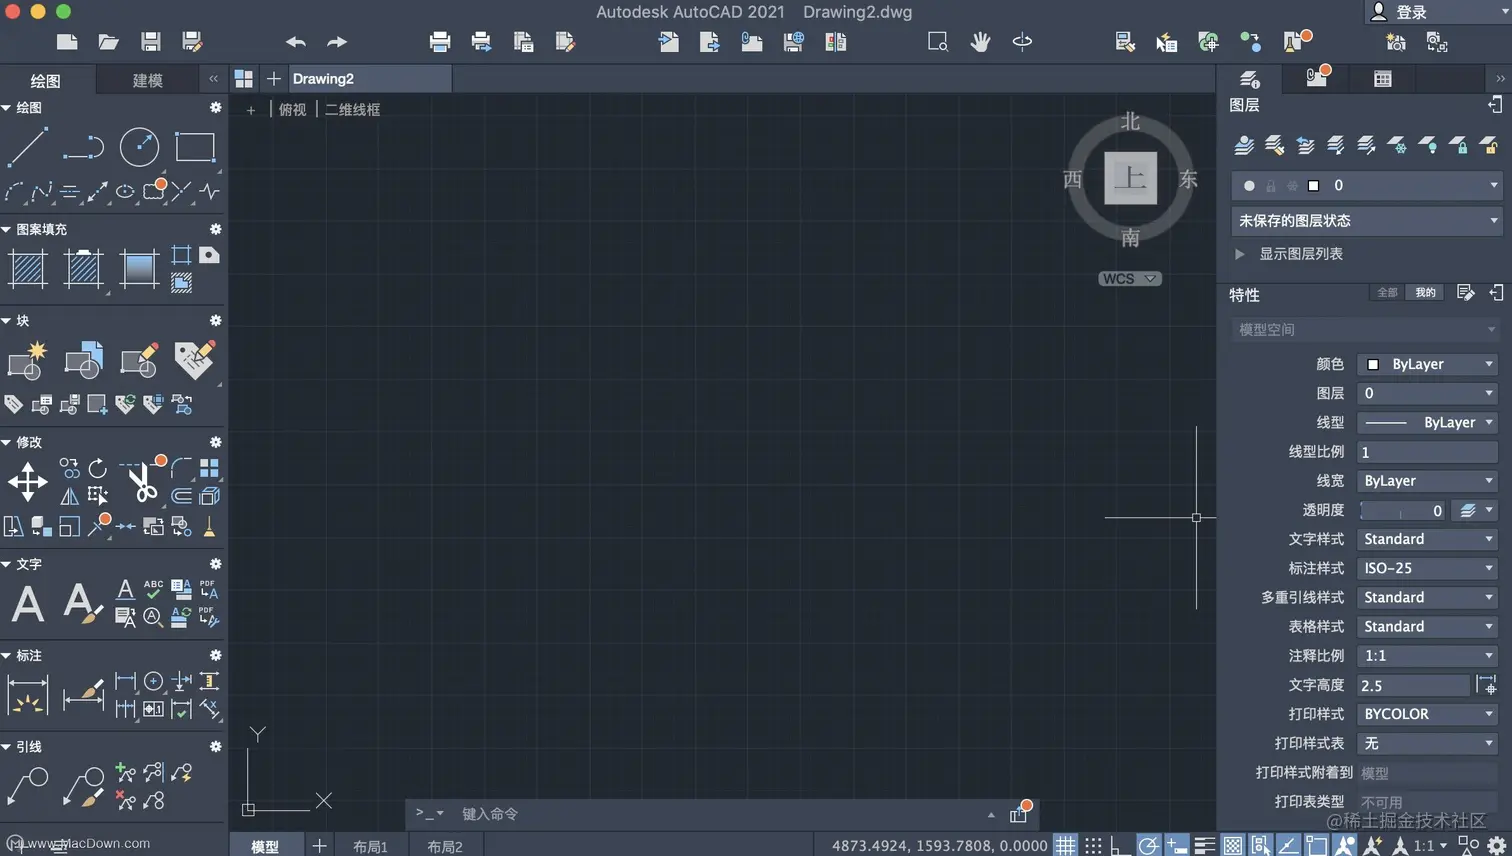The width and height of the screenshot is (1512, 856).
Task: Toggle object snap in status bar
Action: (x=1317, y=846)
